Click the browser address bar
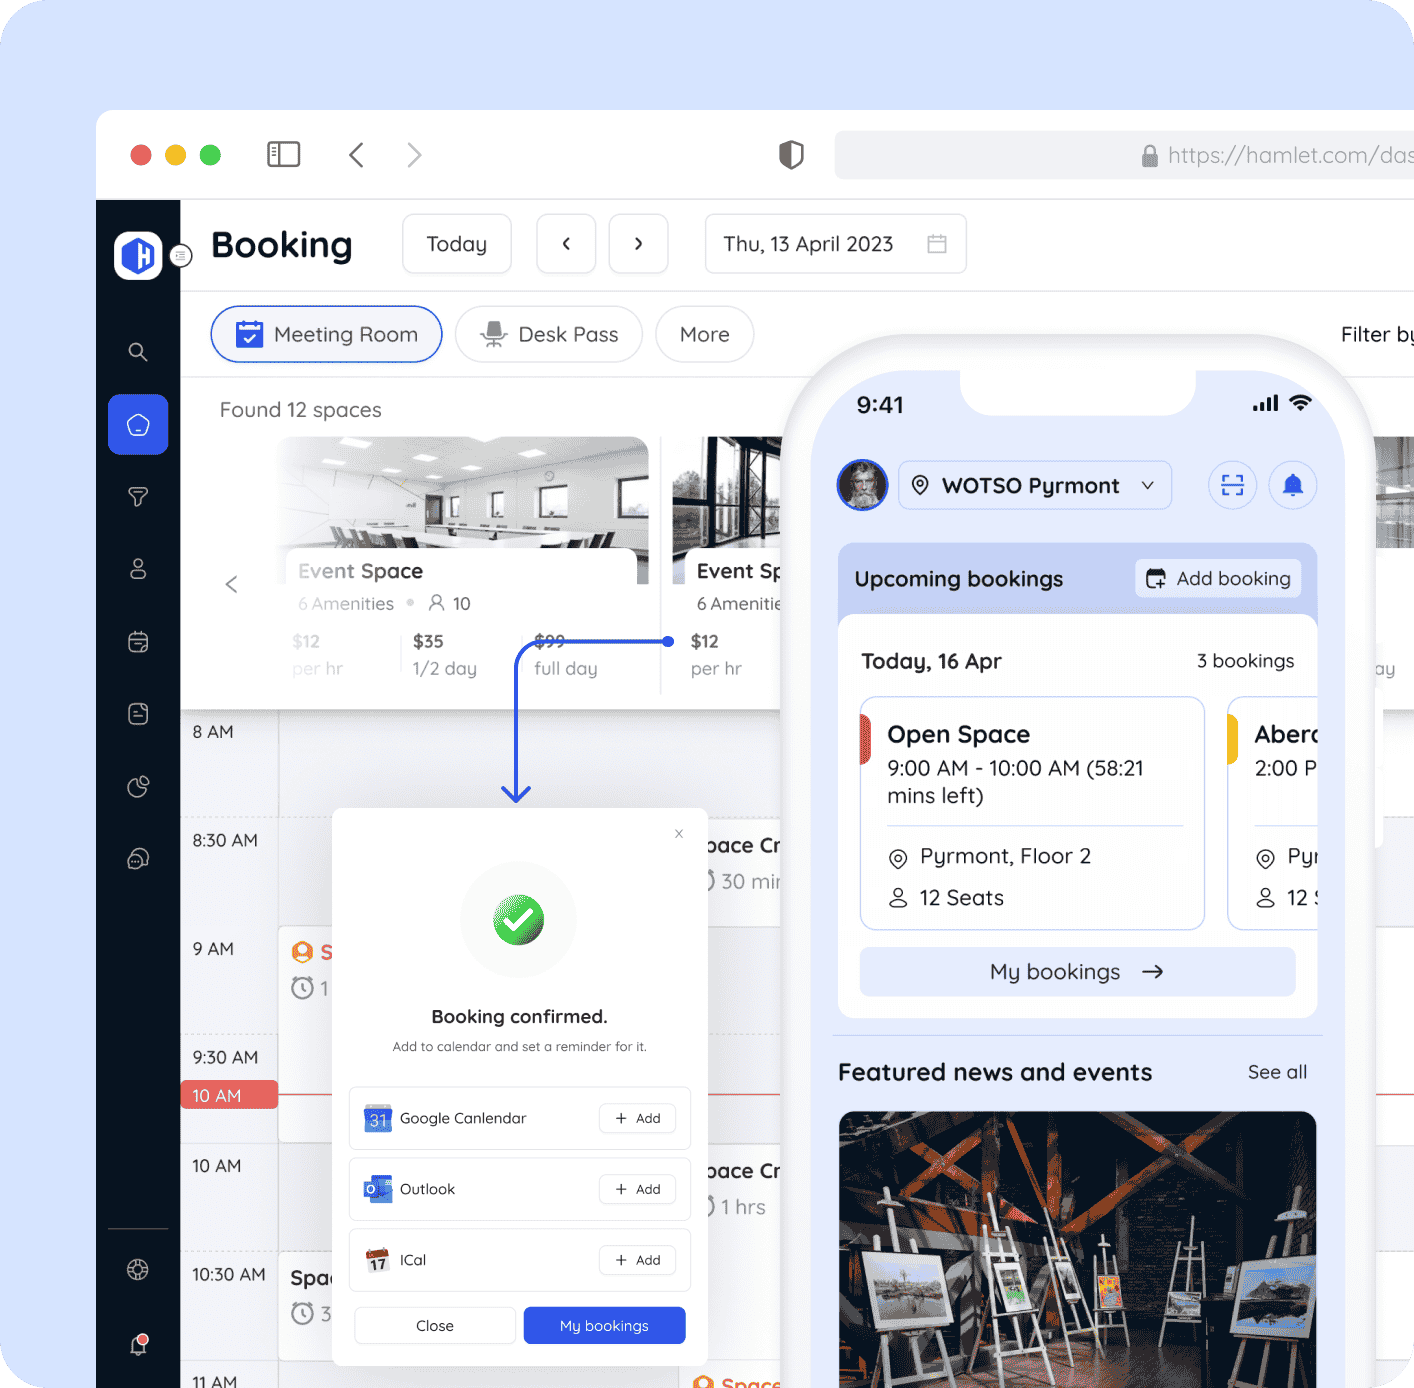 [x=1124, y=155]
